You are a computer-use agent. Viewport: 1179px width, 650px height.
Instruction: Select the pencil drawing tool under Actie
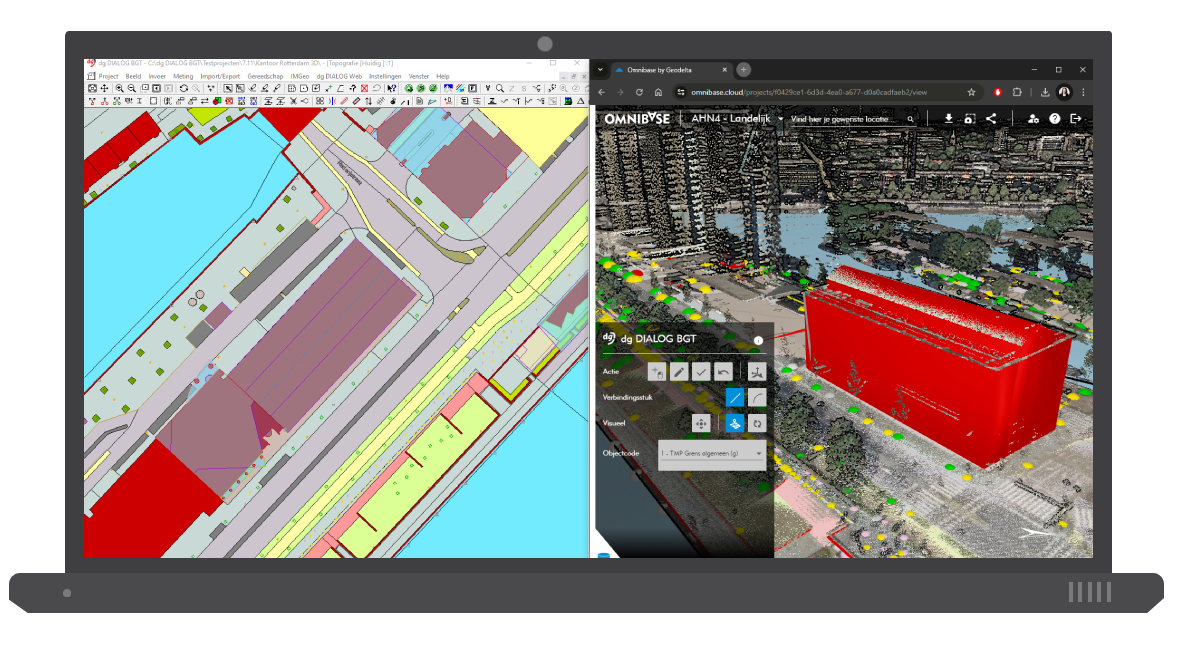(679, 371)
